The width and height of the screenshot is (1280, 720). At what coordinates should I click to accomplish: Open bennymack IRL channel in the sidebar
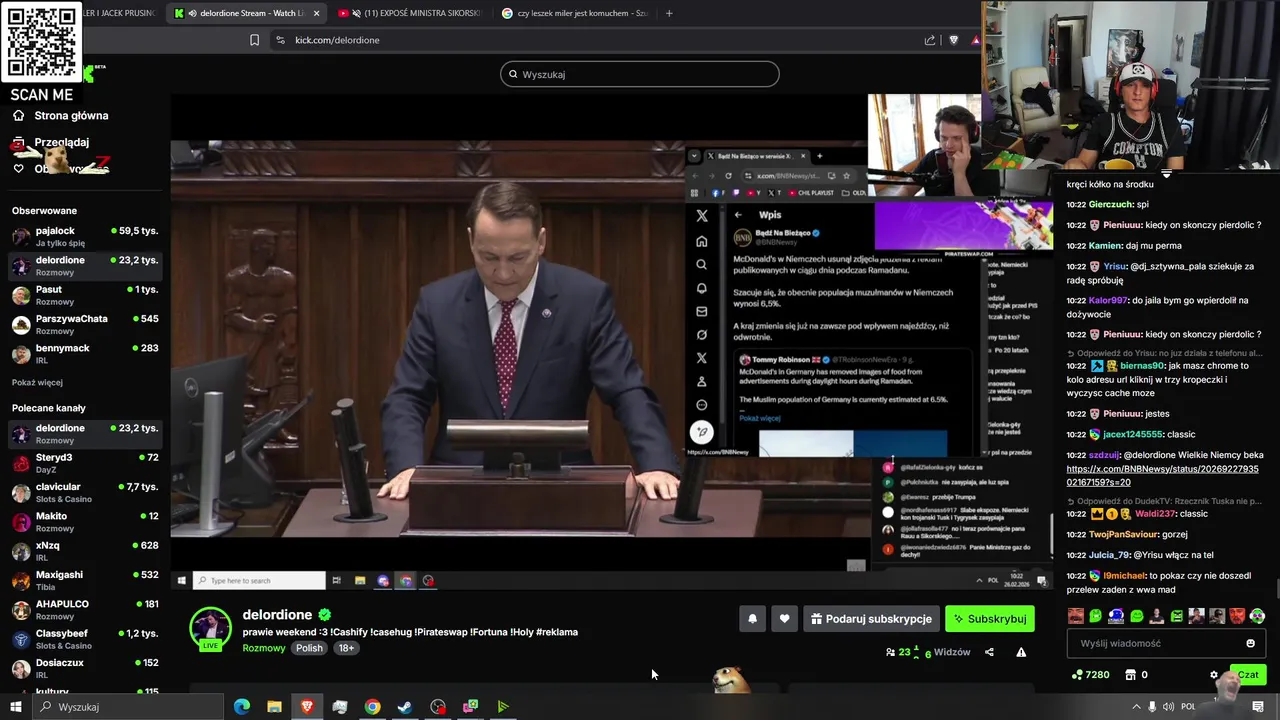pyautogui.click(x=84, y=353)
